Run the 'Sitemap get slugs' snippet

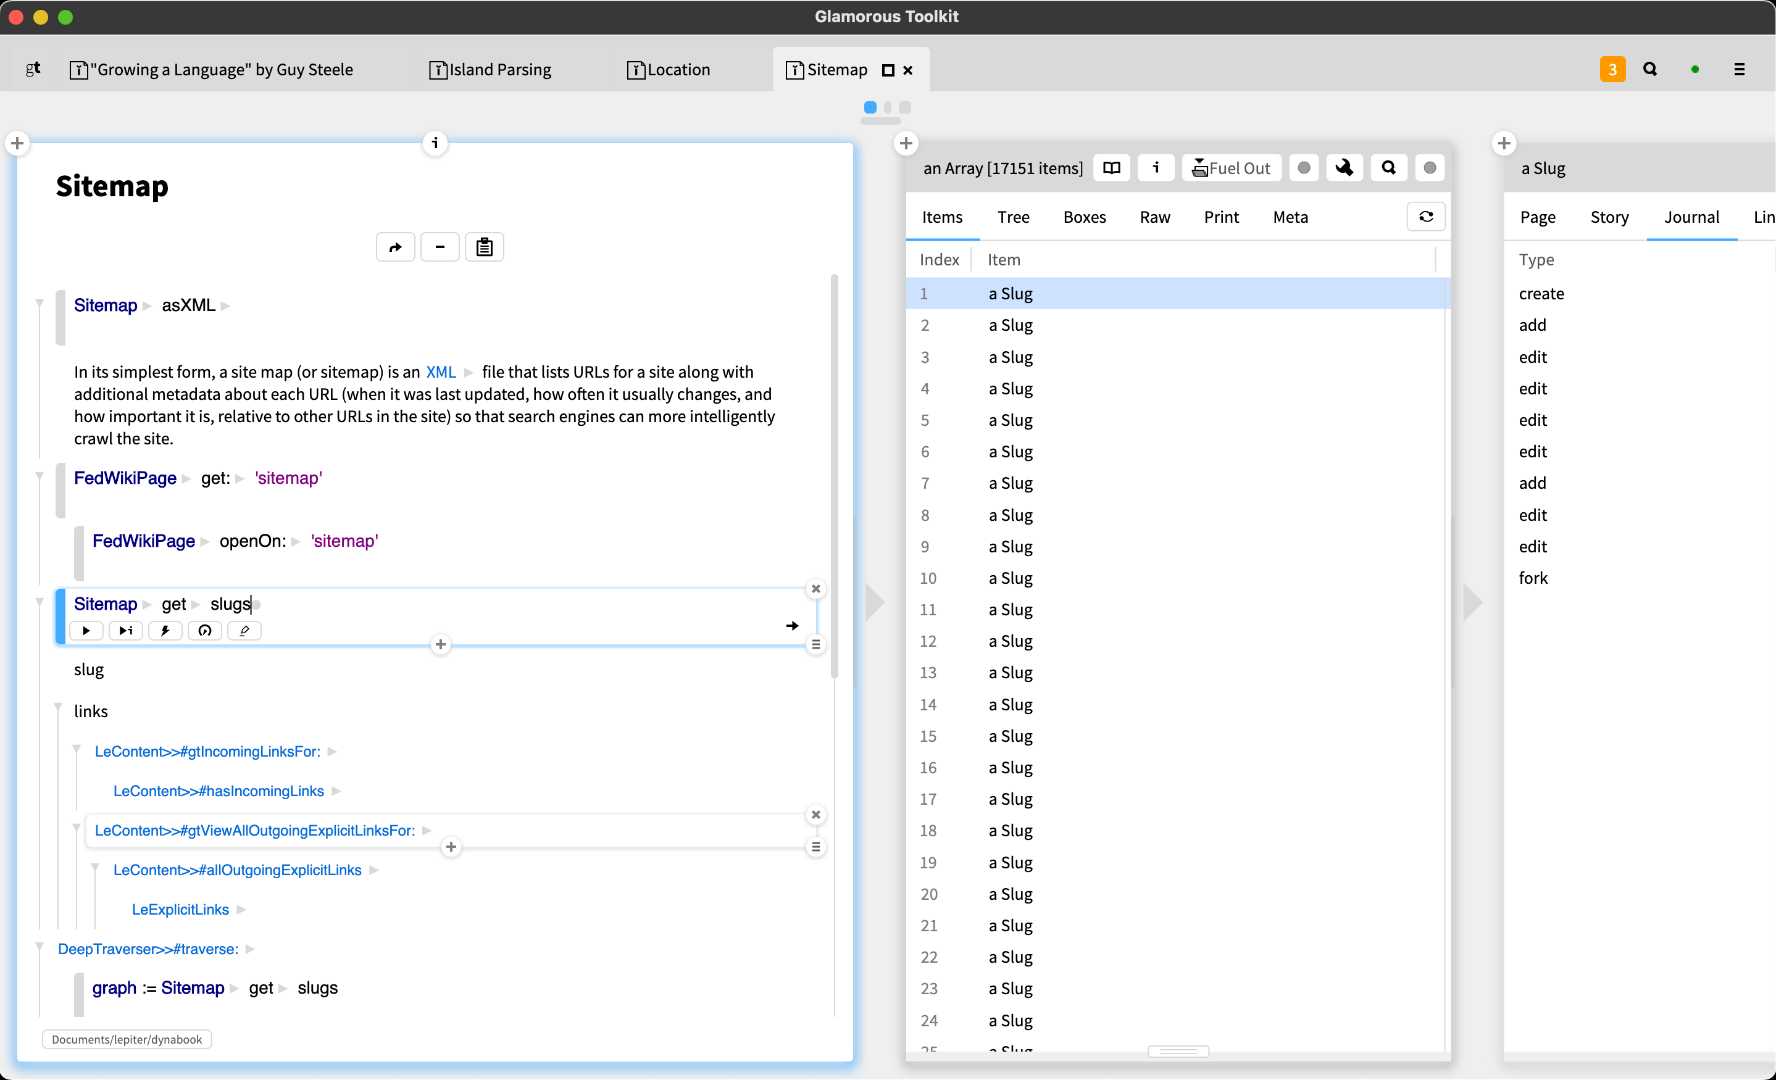(86, 630)
